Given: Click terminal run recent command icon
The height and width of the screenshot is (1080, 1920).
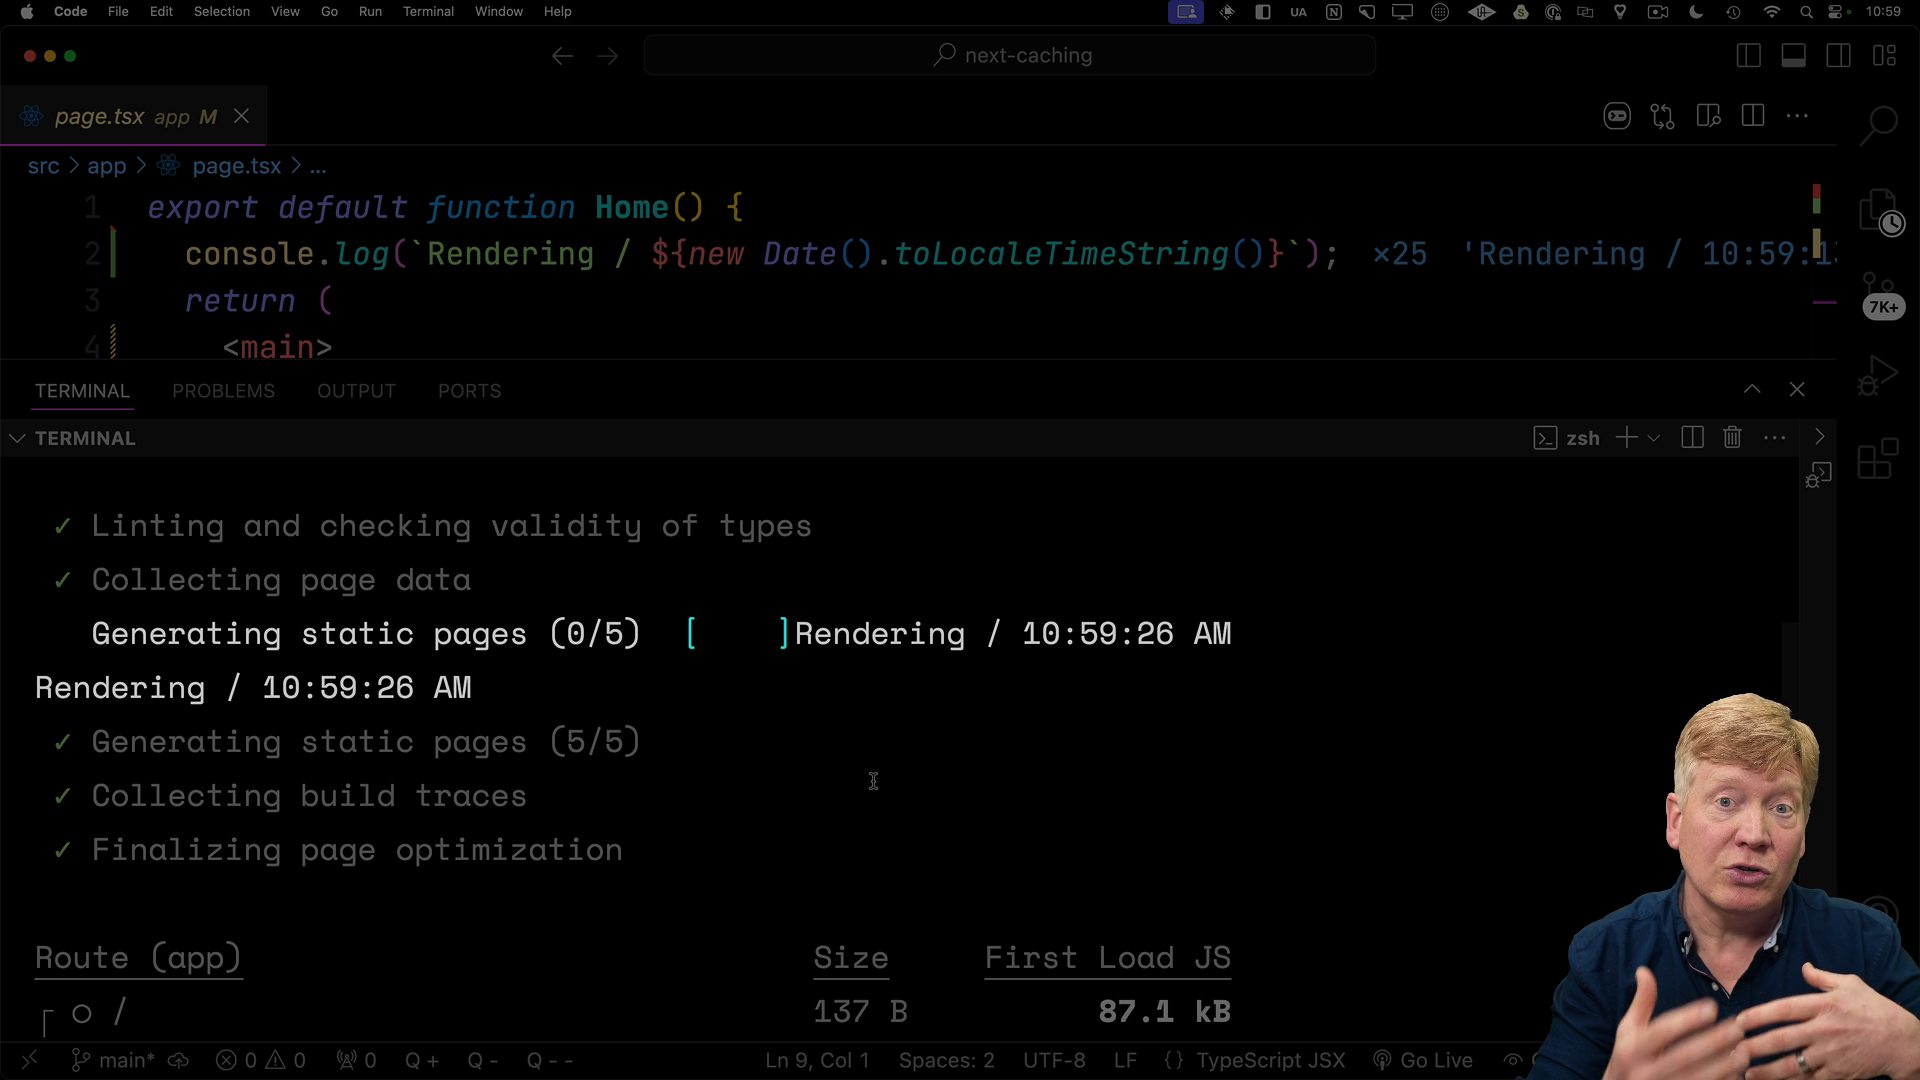Looking at the screenshot, I should click(x=1818, y=475).
